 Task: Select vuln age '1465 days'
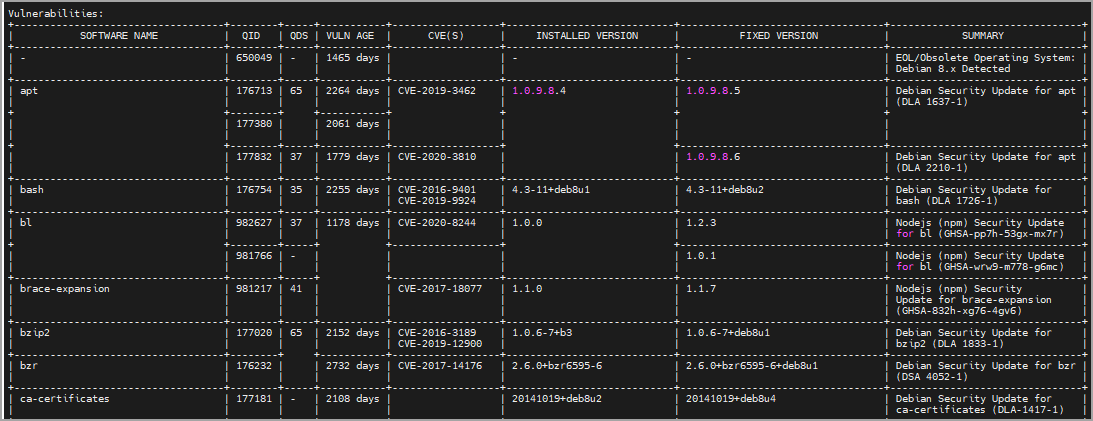(x=352, y=58)
